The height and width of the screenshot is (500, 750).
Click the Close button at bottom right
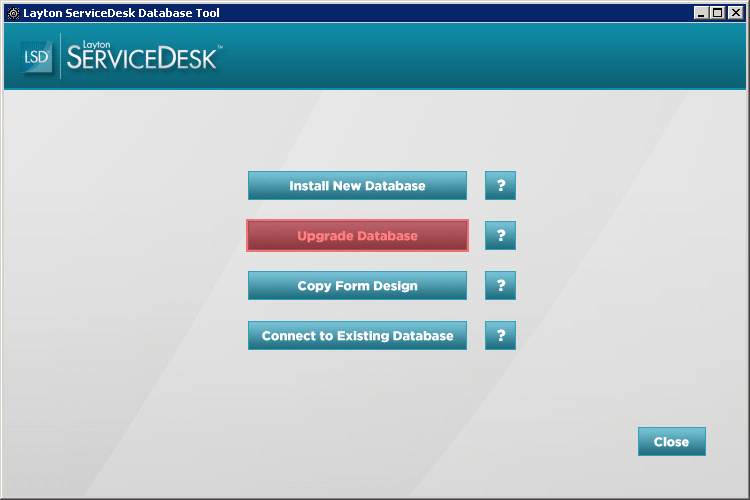pyautogui.click(x=672, y=442)
